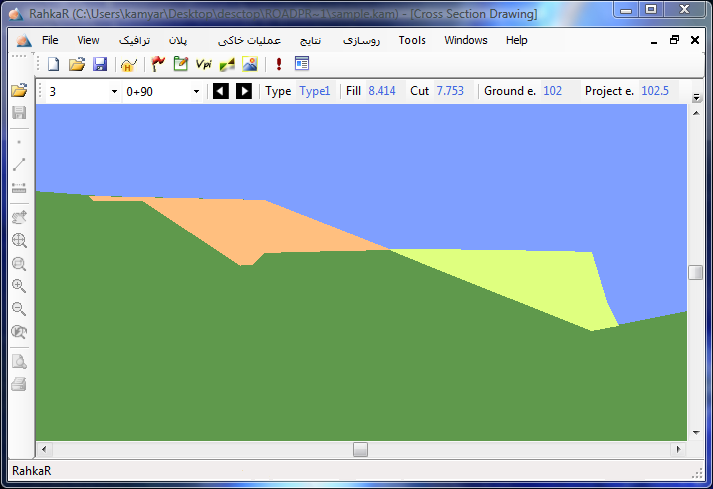Open the عملیات خاکی menu

pyautogui.click(x=249, y=40)
